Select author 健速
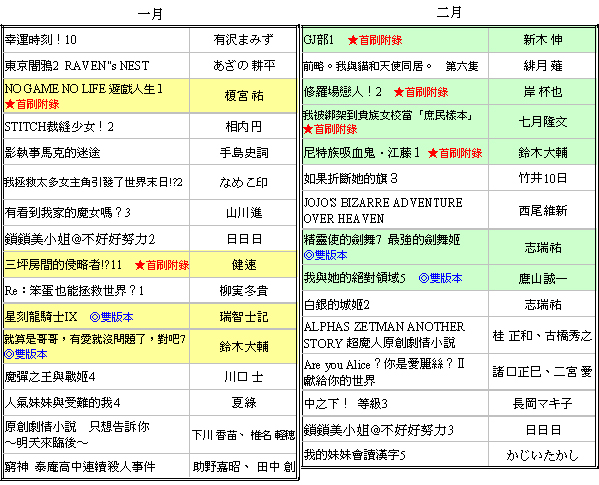 244,265
